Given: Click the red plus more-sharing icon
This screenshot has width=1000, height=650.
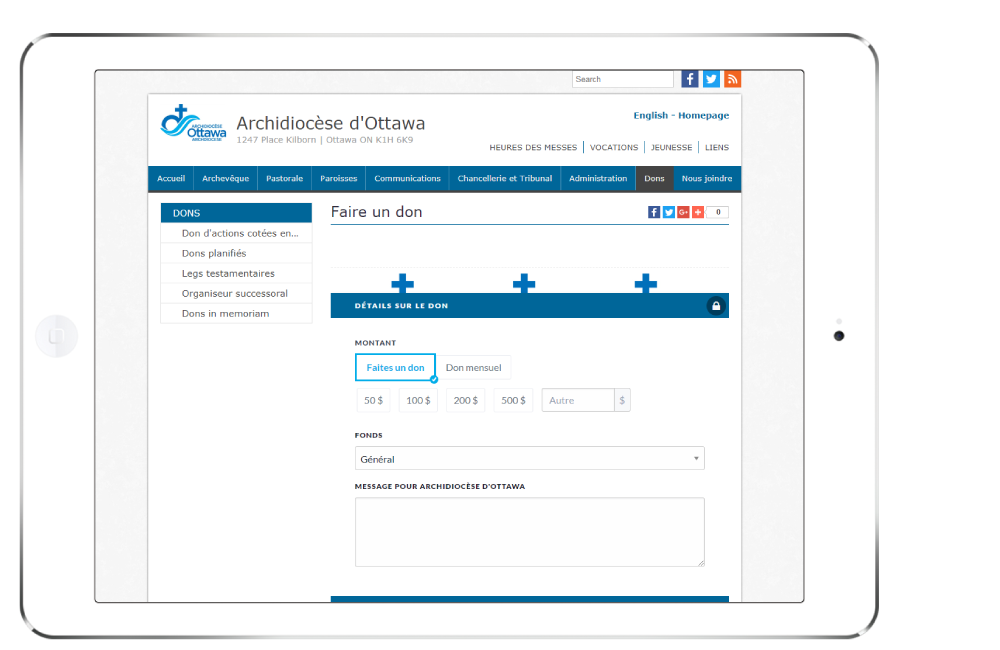Looking at the screenshot, I should point(697,212).
